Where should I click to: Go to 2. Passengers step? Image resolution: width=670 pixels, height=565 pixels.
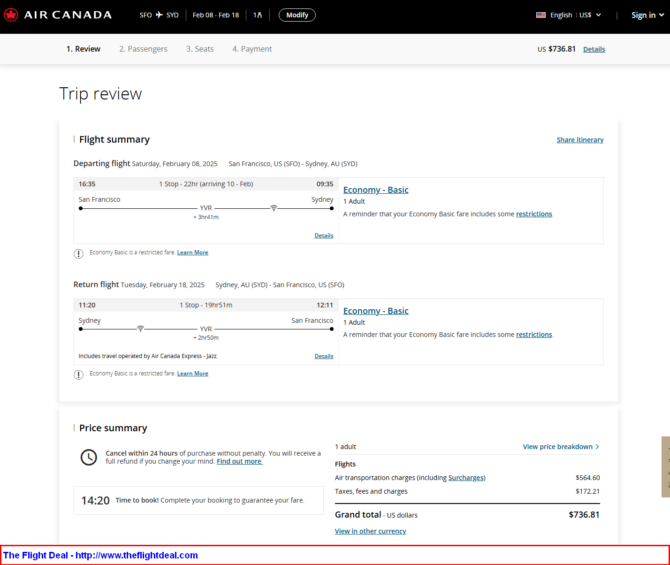143,49
